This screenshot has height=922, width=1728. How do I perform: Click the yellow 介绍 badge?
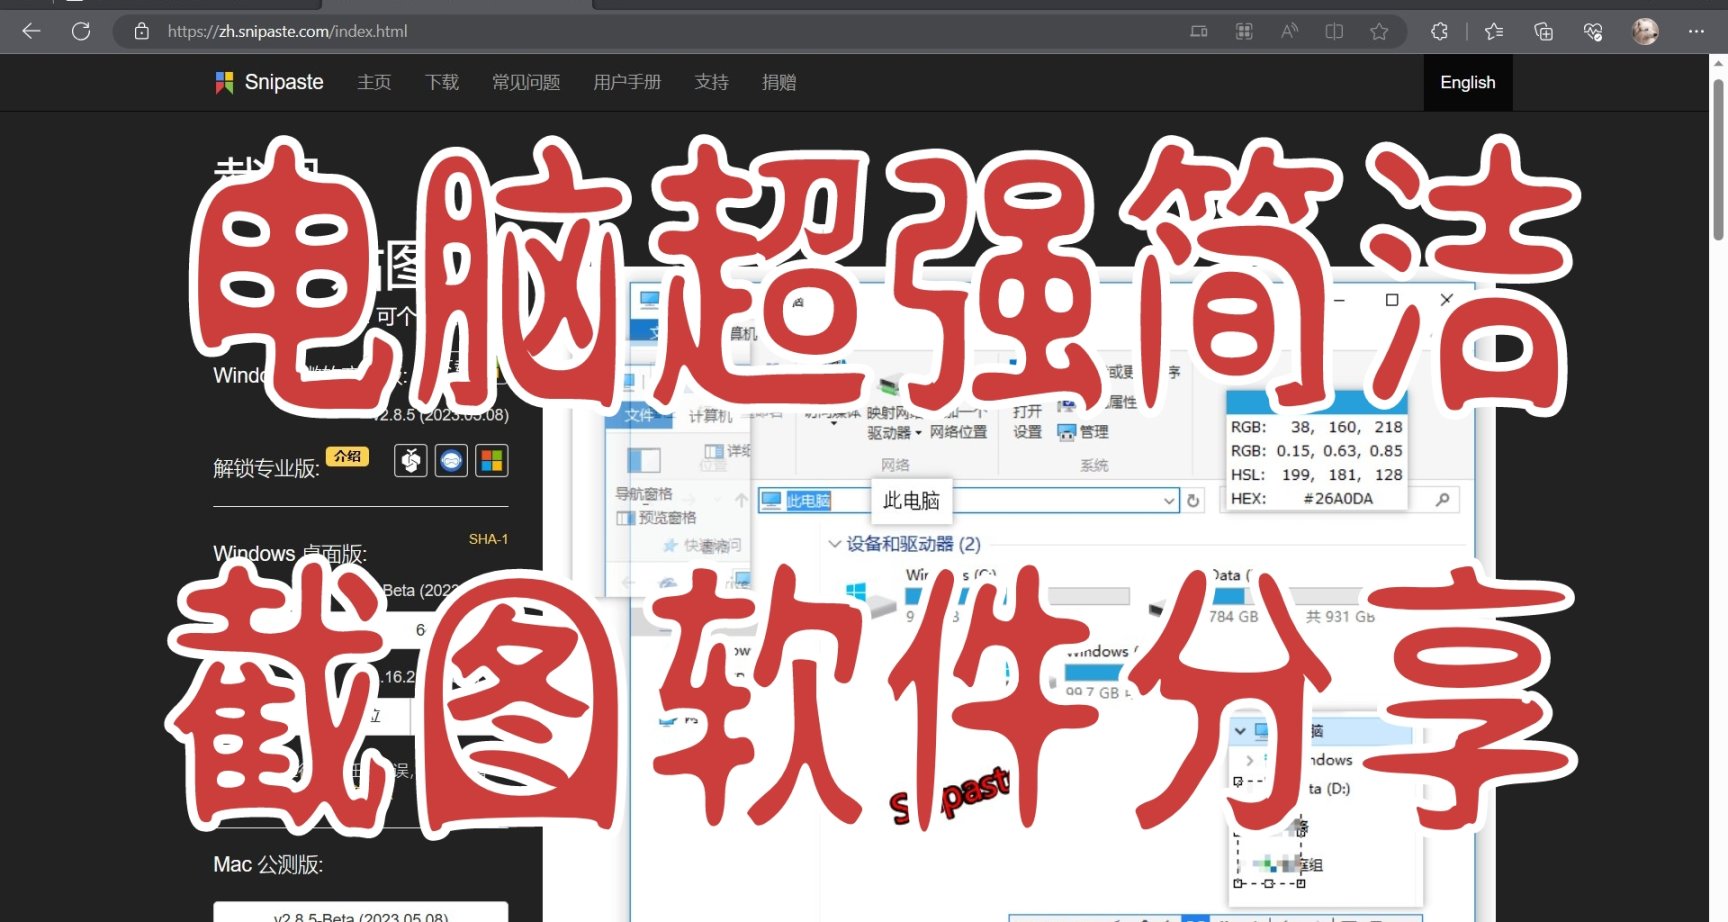pyautogui.click(x=347, y=456)
